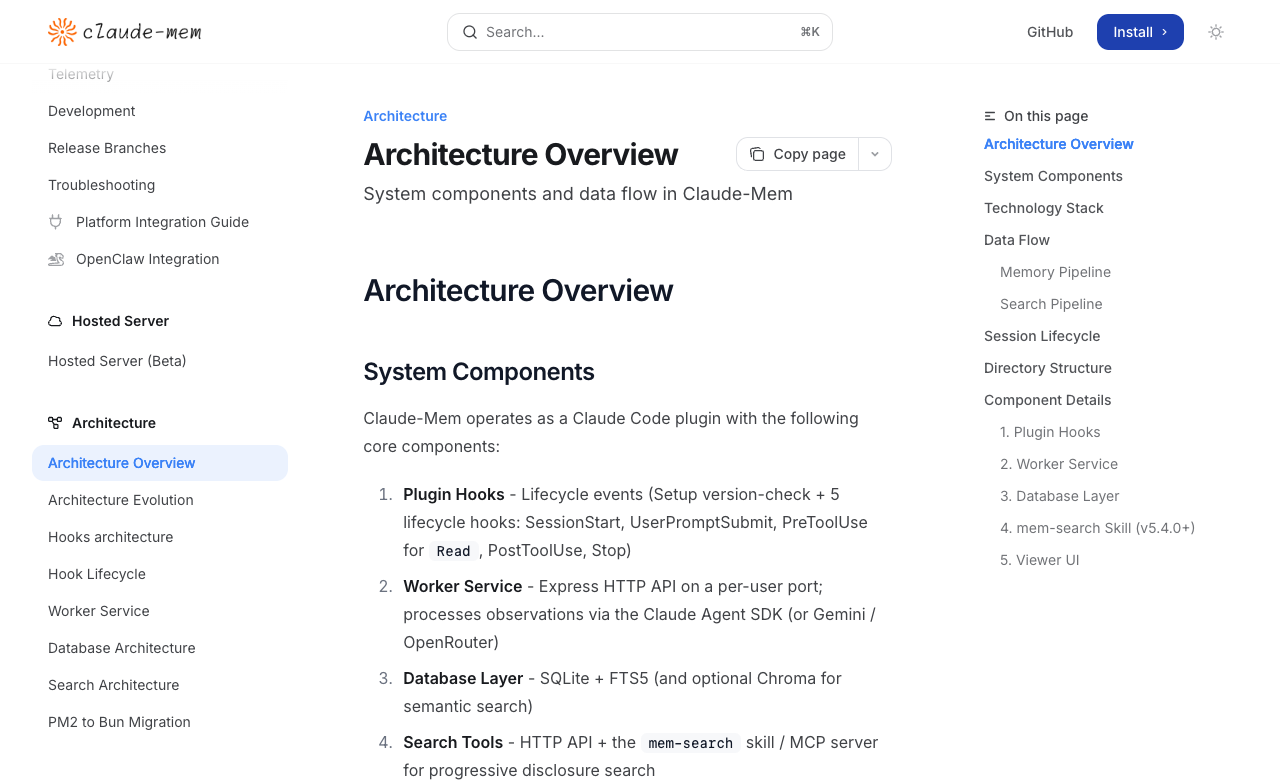Click the claude-mem sunburst logo

point(62,32)
